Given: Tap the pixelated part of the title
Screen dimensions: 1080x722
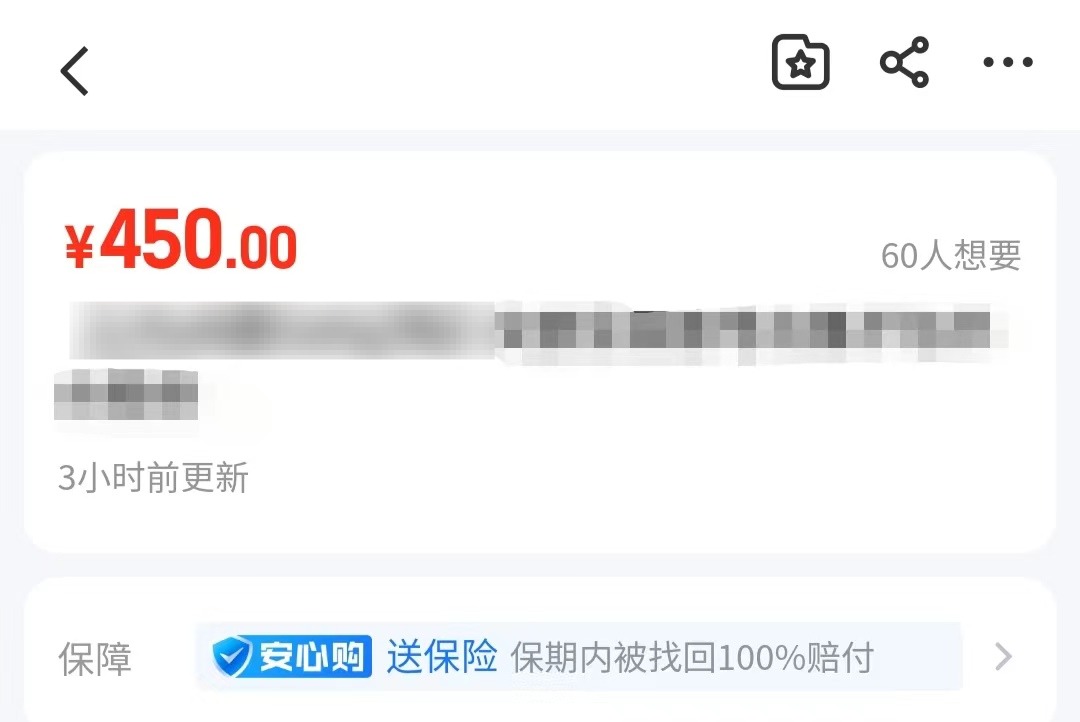Looking at the screenshot, I should (747, 331).
